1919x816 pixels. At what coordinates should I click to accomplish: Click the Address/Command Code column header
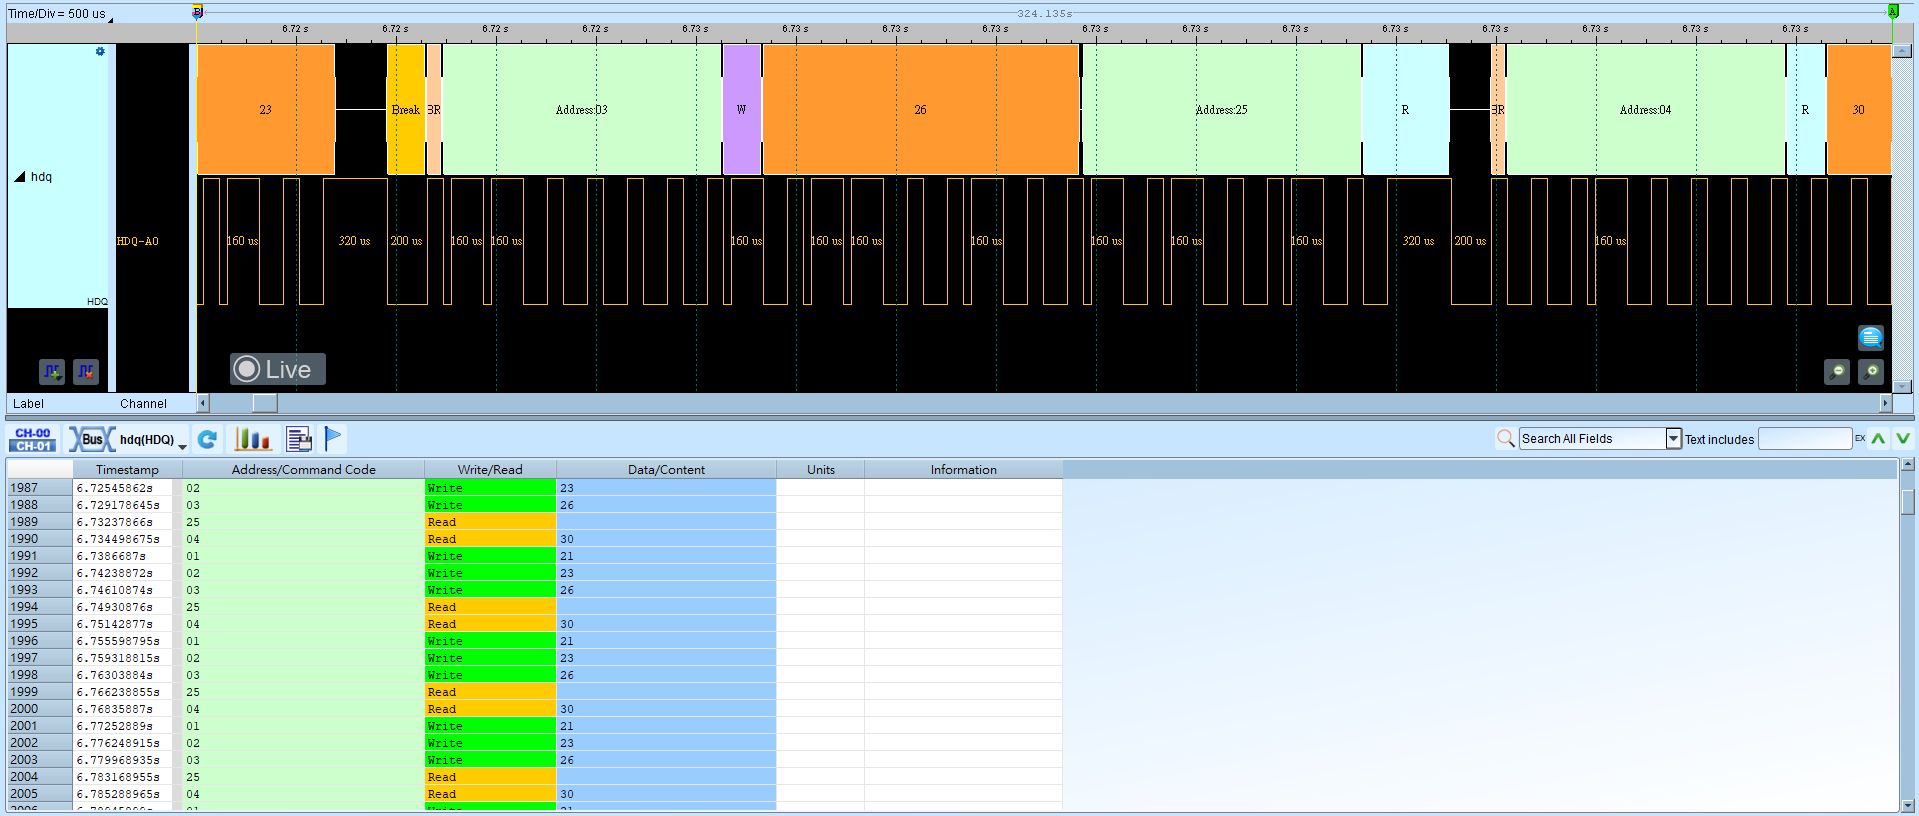[x=304, y=469]
